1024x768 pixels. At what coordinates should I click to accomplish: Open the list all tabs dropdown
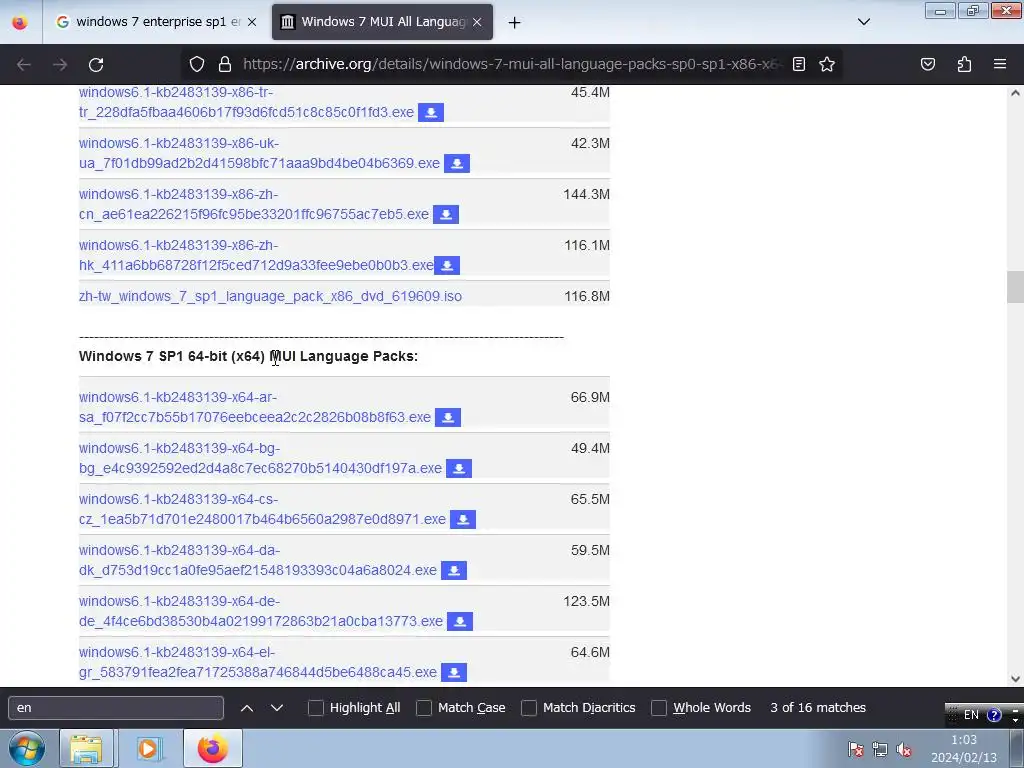(863, 22)
